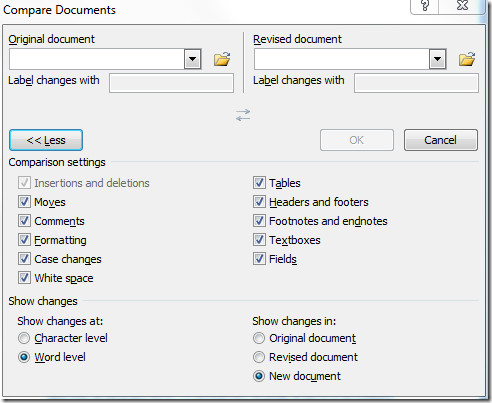Swap documents using the double-arrow icon

(243, 115)
